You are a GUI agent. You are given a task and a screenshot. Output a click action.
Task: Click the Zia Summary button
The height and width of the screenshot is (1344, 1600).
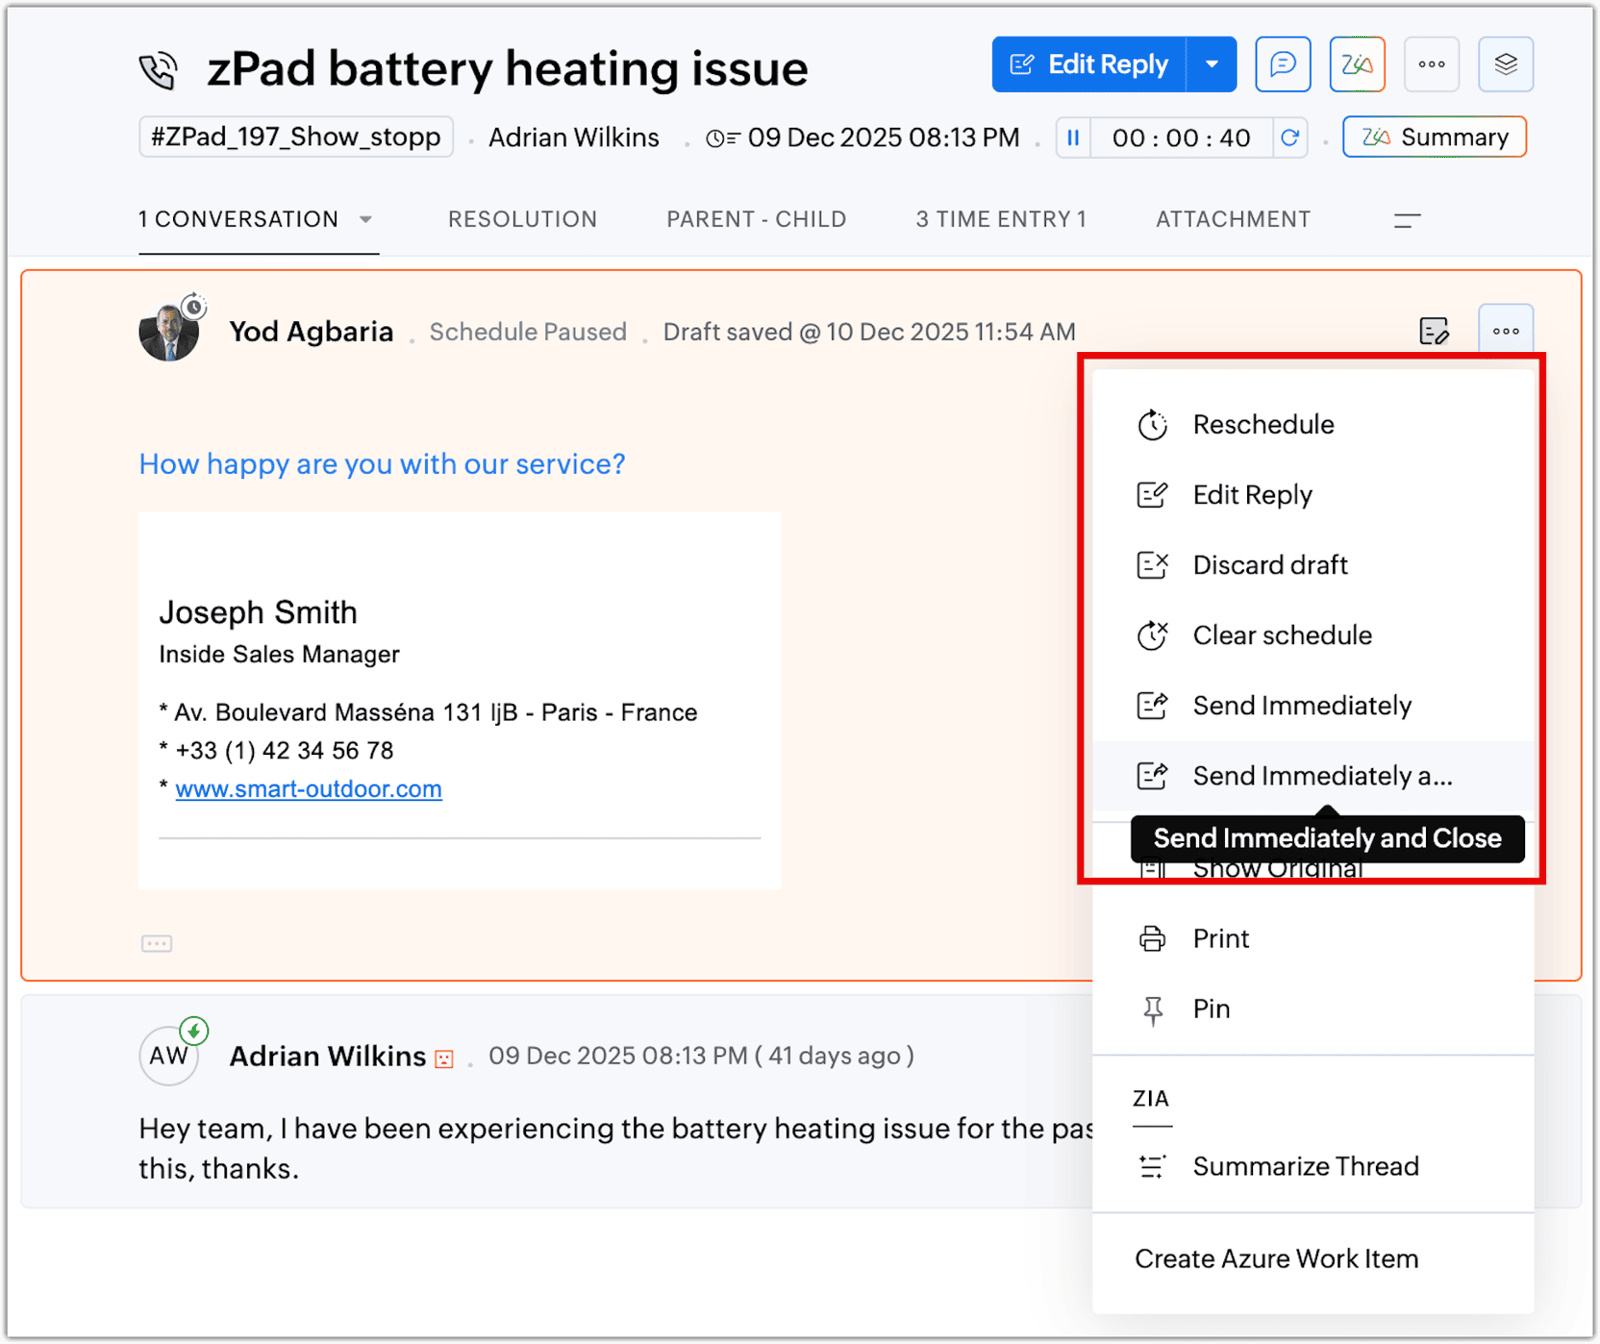point(1434,138)
